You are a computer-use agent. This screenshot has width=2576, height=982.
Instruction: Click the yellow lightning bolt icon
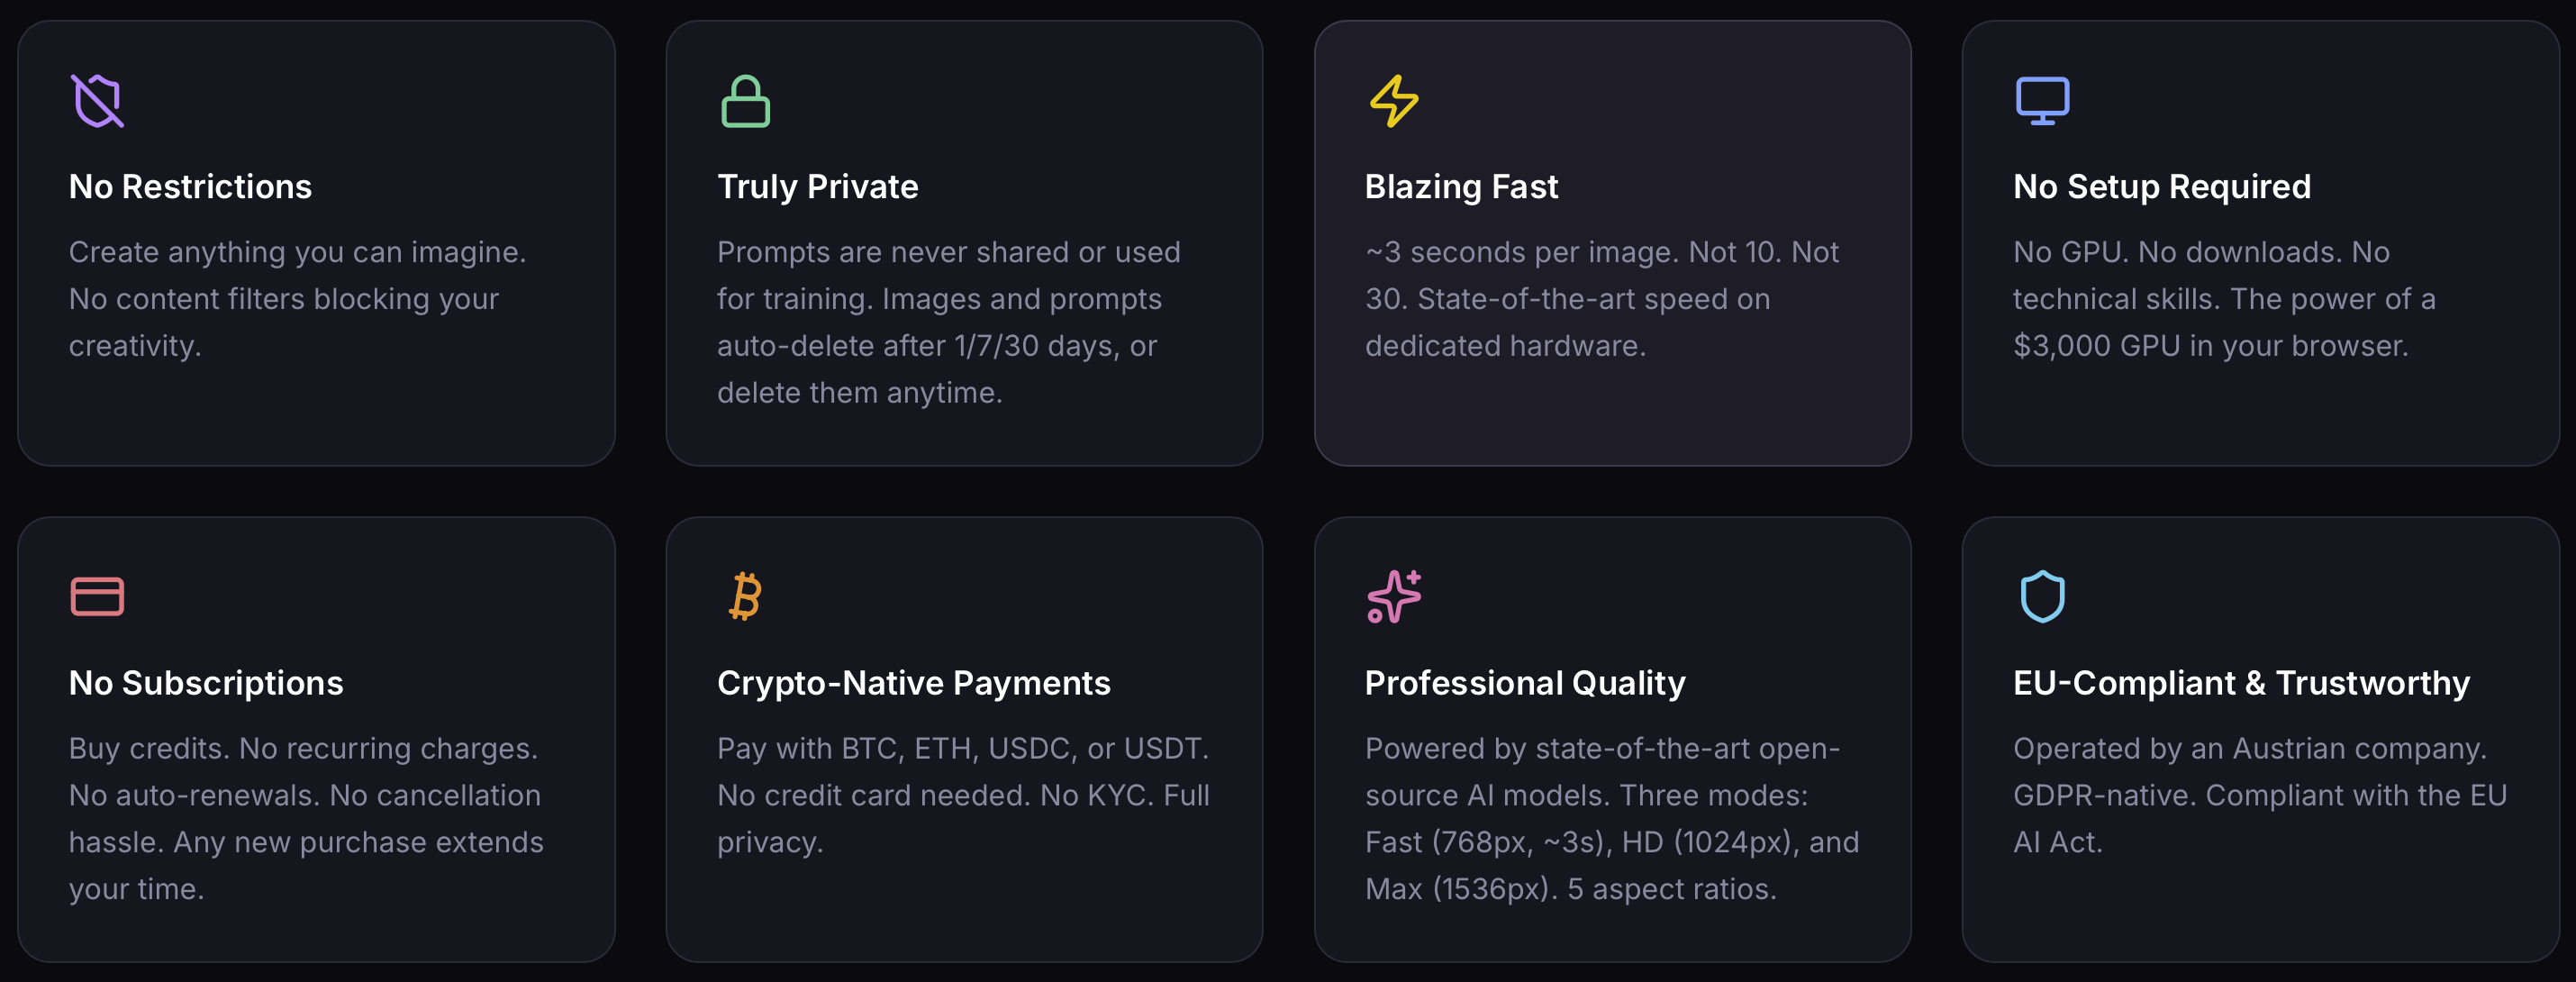click(1393, 101)
